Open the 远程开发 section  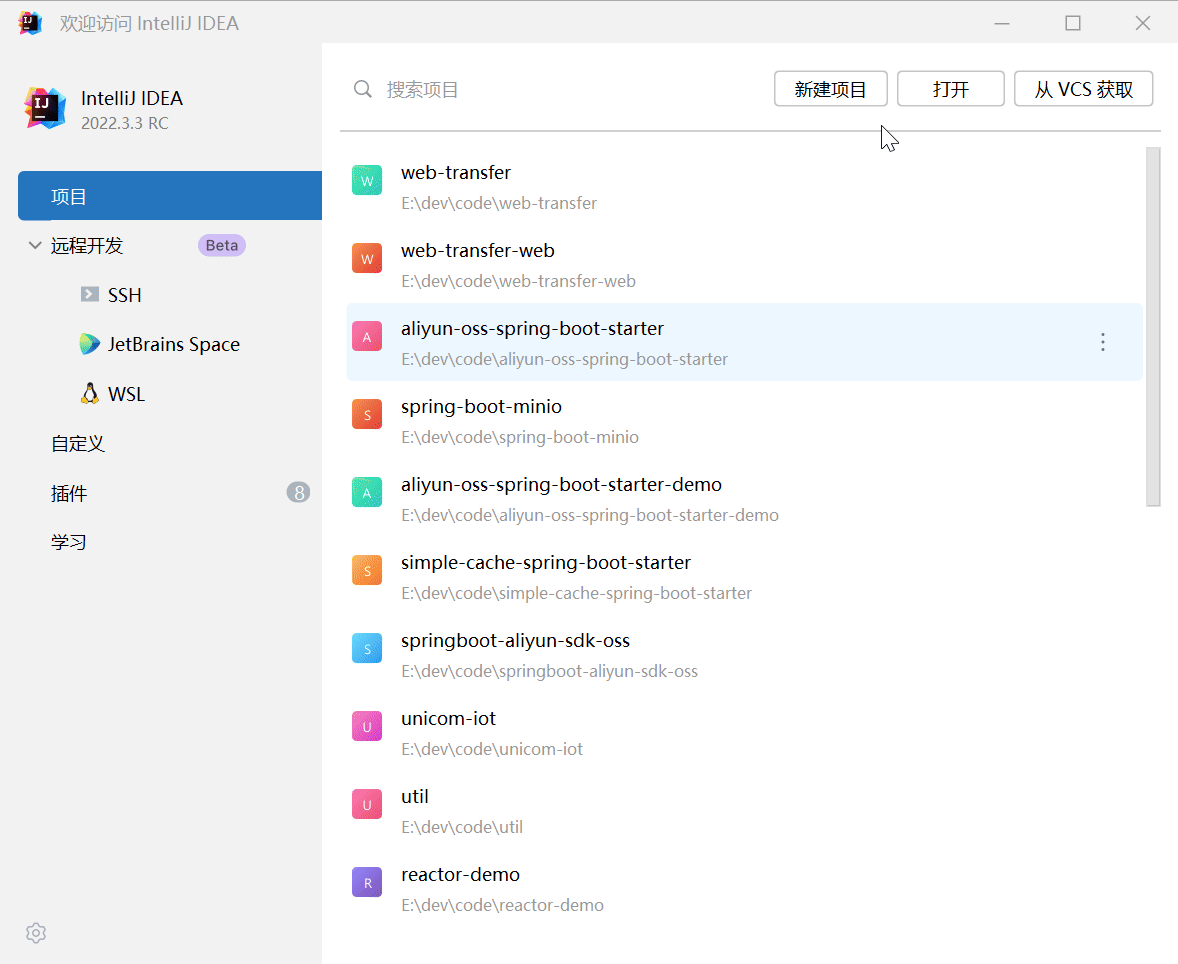click(86, 246)
